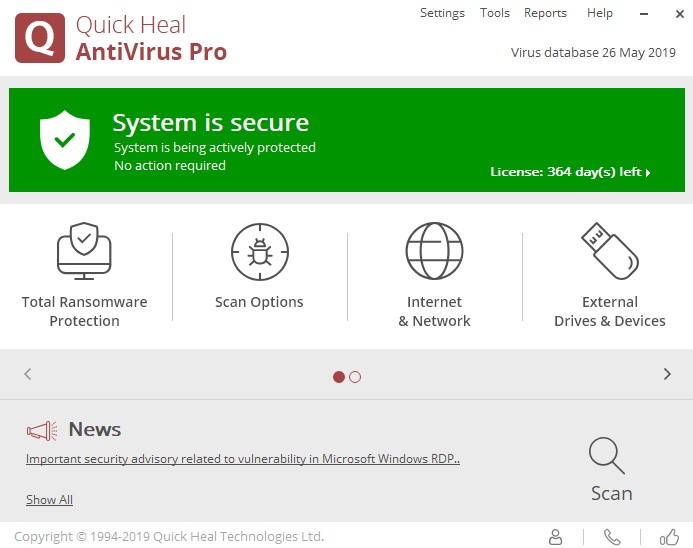
Task: Open the Tools menu
Action: click(495, 13)
